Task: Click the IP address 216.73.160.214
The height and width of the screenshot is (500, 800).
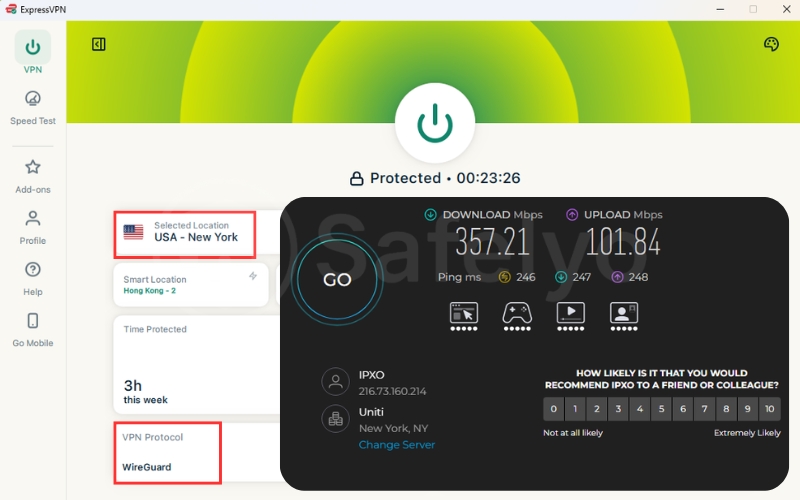Action: [x=392, y=391]
